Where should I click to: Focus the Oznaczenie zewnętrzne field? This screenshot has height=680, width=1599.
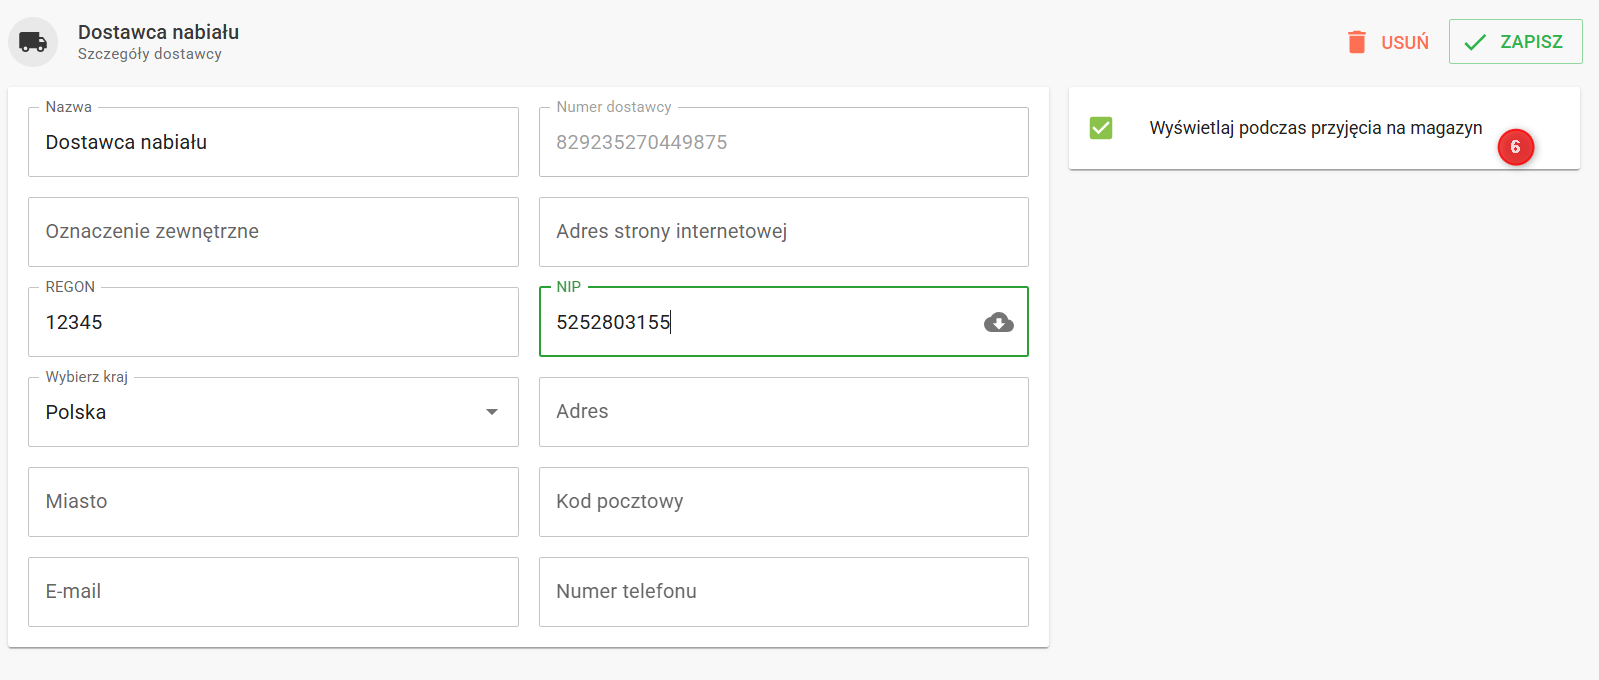pyautogui.click(x=273, y=232)
